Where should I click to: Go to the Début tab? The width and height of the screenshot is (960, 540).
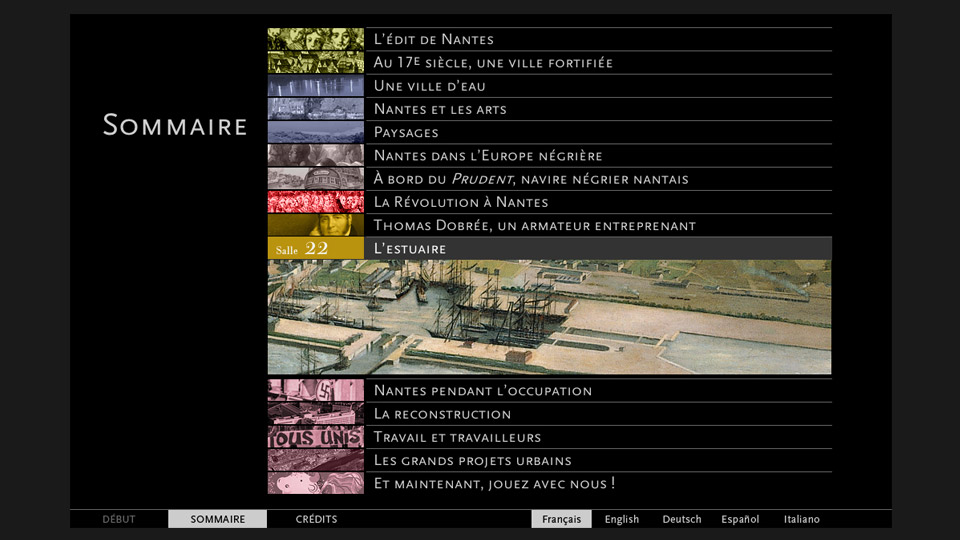pos(119,519)
